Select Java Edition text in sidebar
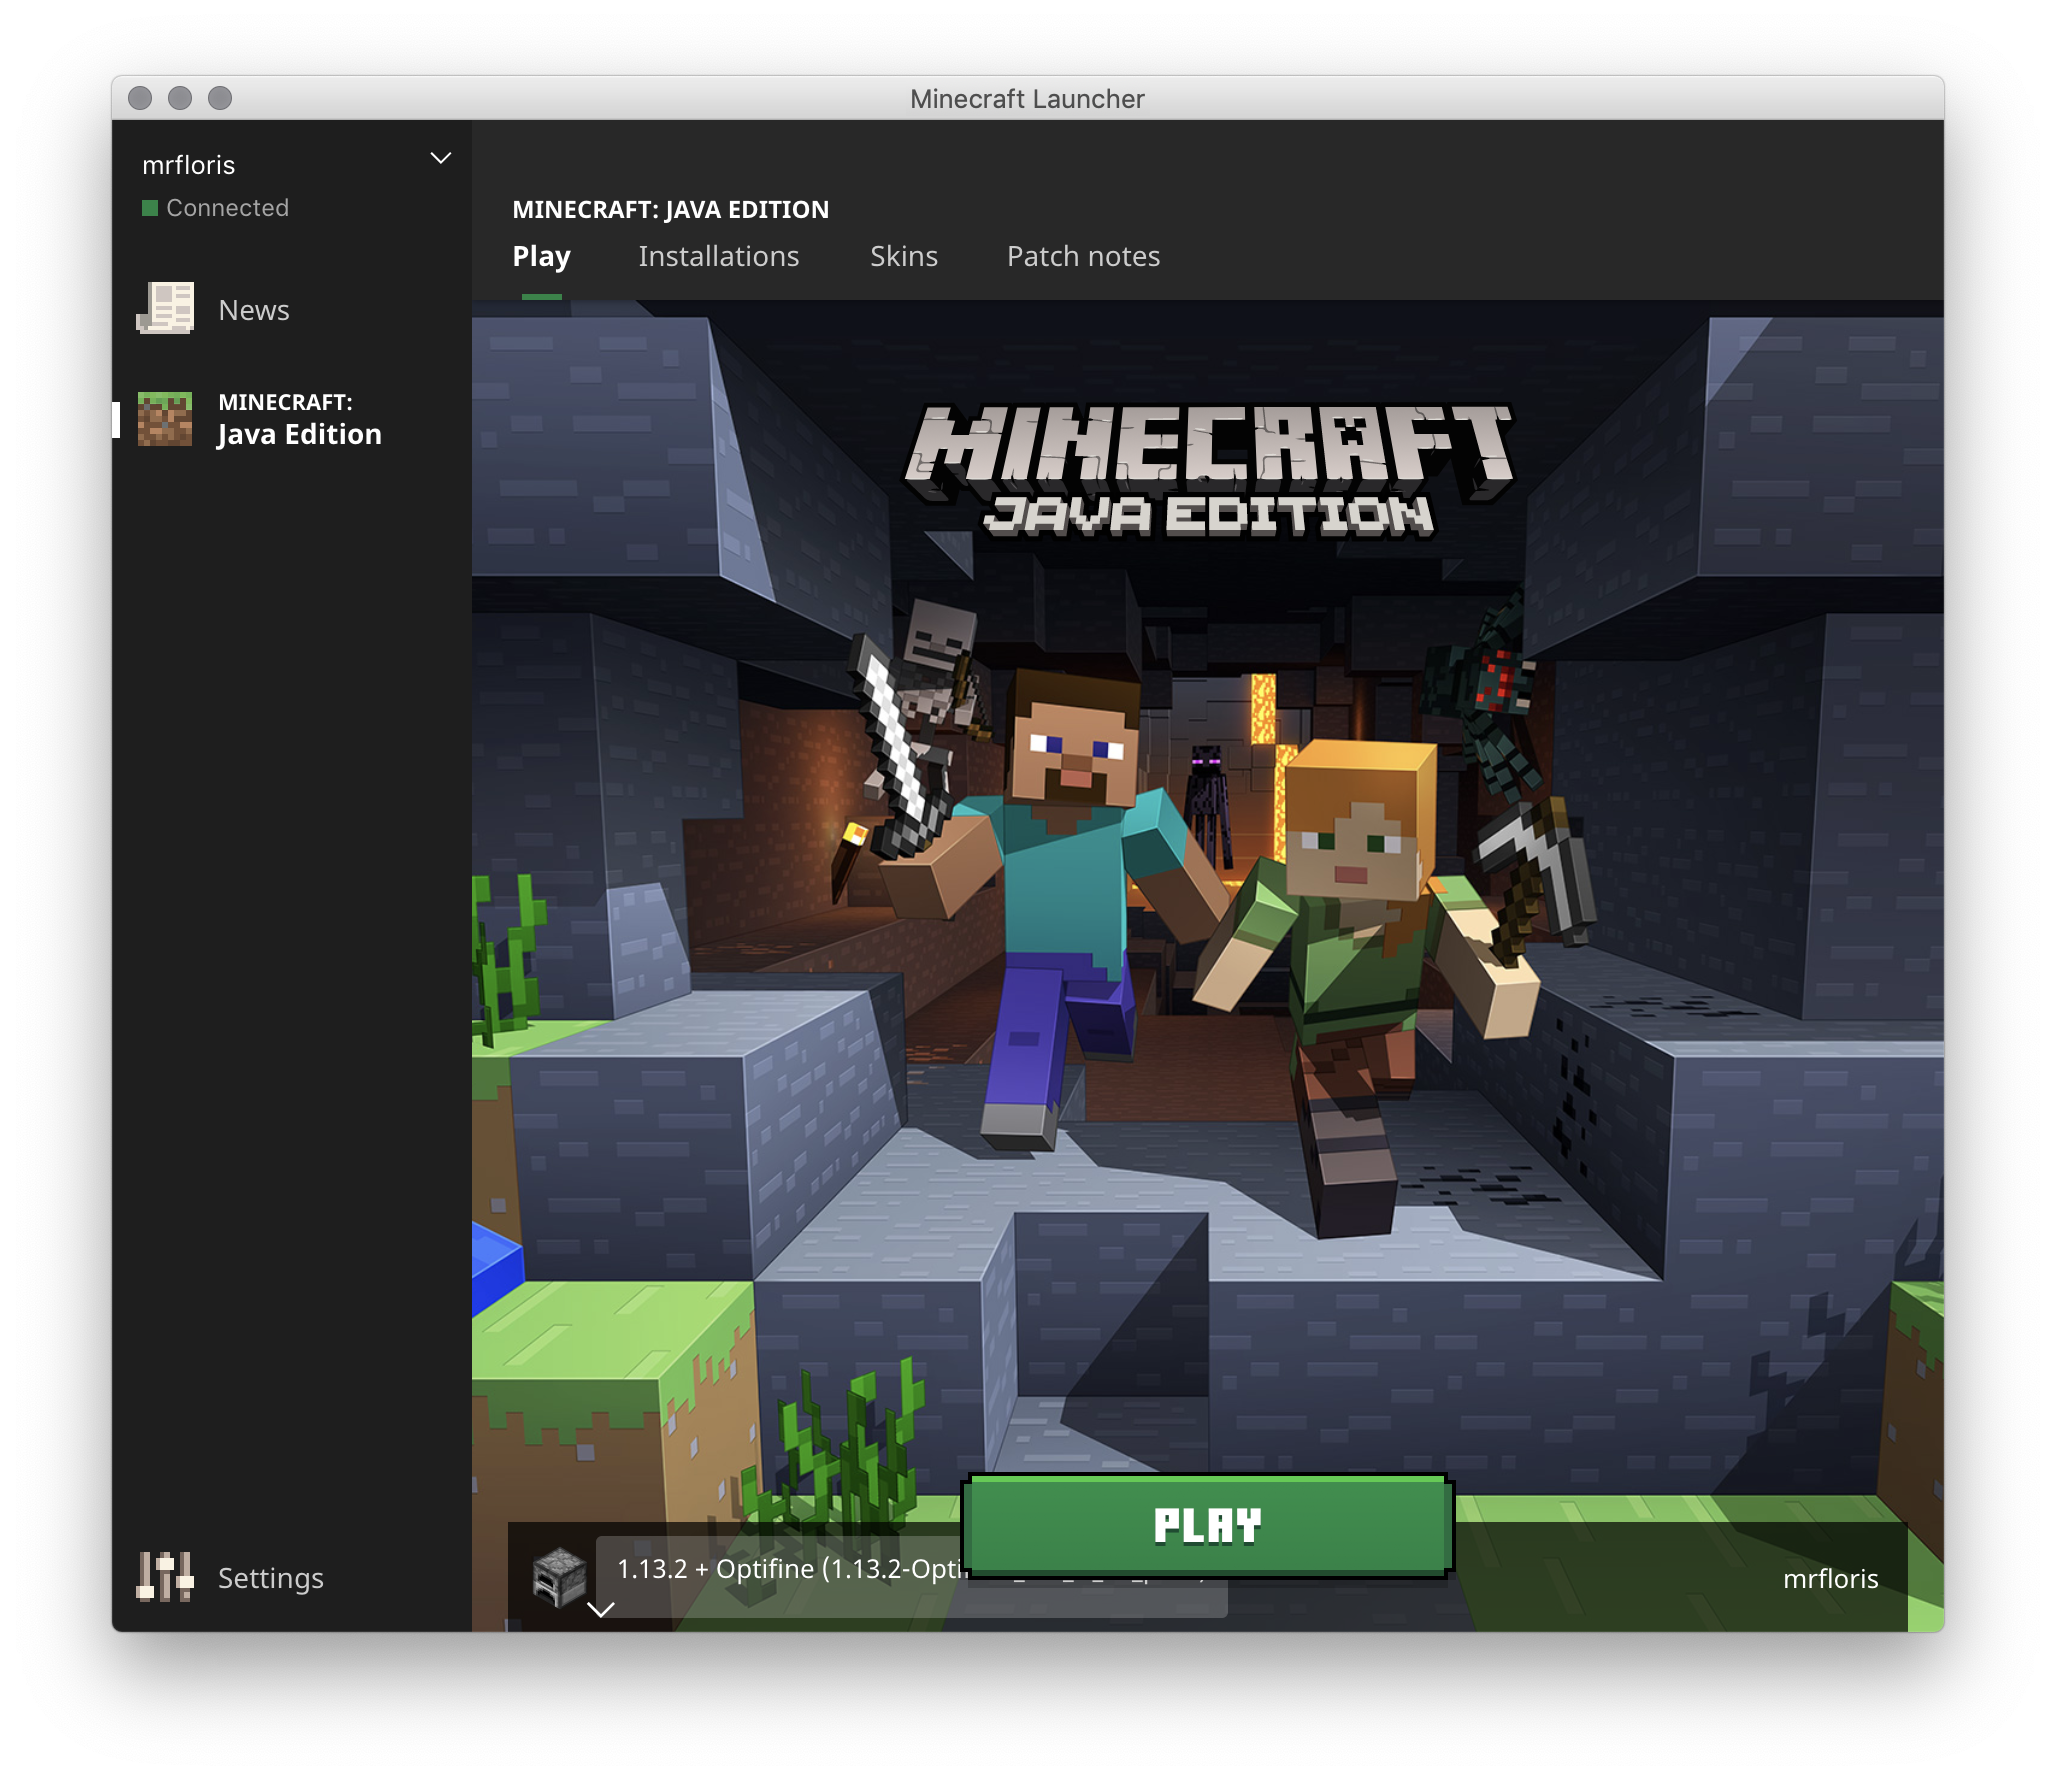This screenshot has width=2056, height=1780. 299,434
